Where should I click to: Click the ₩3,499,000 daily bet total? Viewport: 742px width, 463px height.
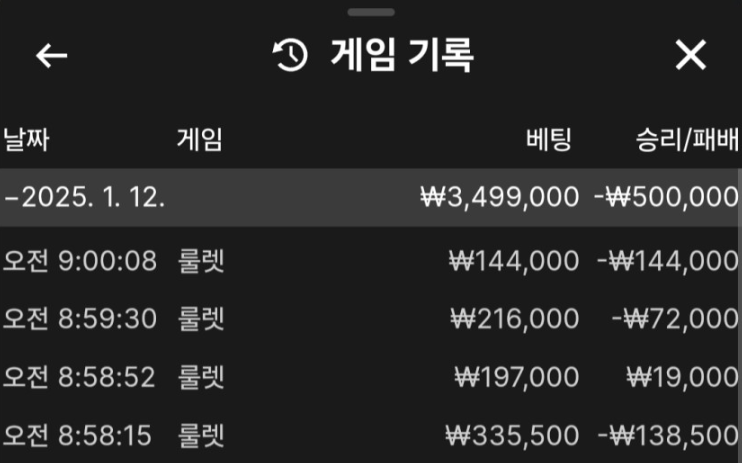(499, 197)
